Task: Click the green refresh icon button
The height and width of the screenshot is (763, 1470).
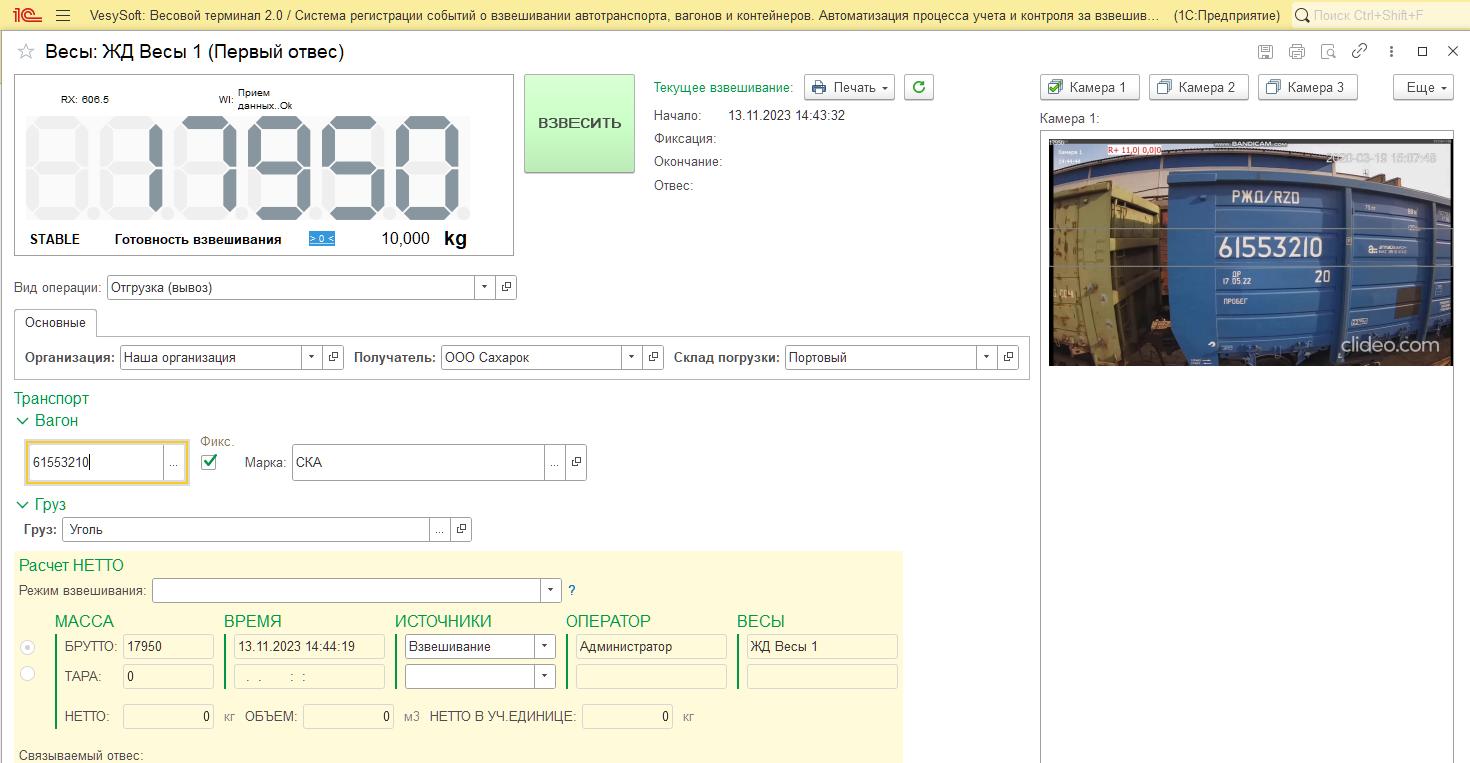Action: point(918,87)
